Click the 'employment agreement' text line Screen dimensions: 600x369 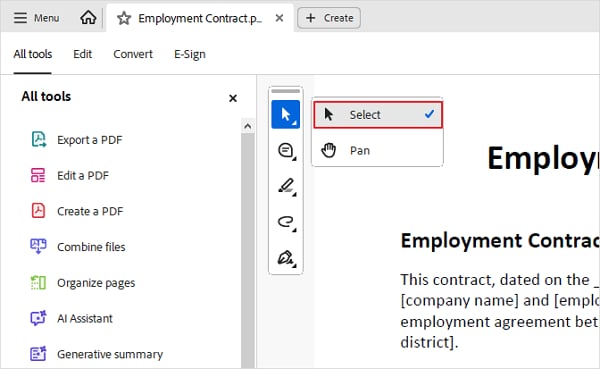500,322
